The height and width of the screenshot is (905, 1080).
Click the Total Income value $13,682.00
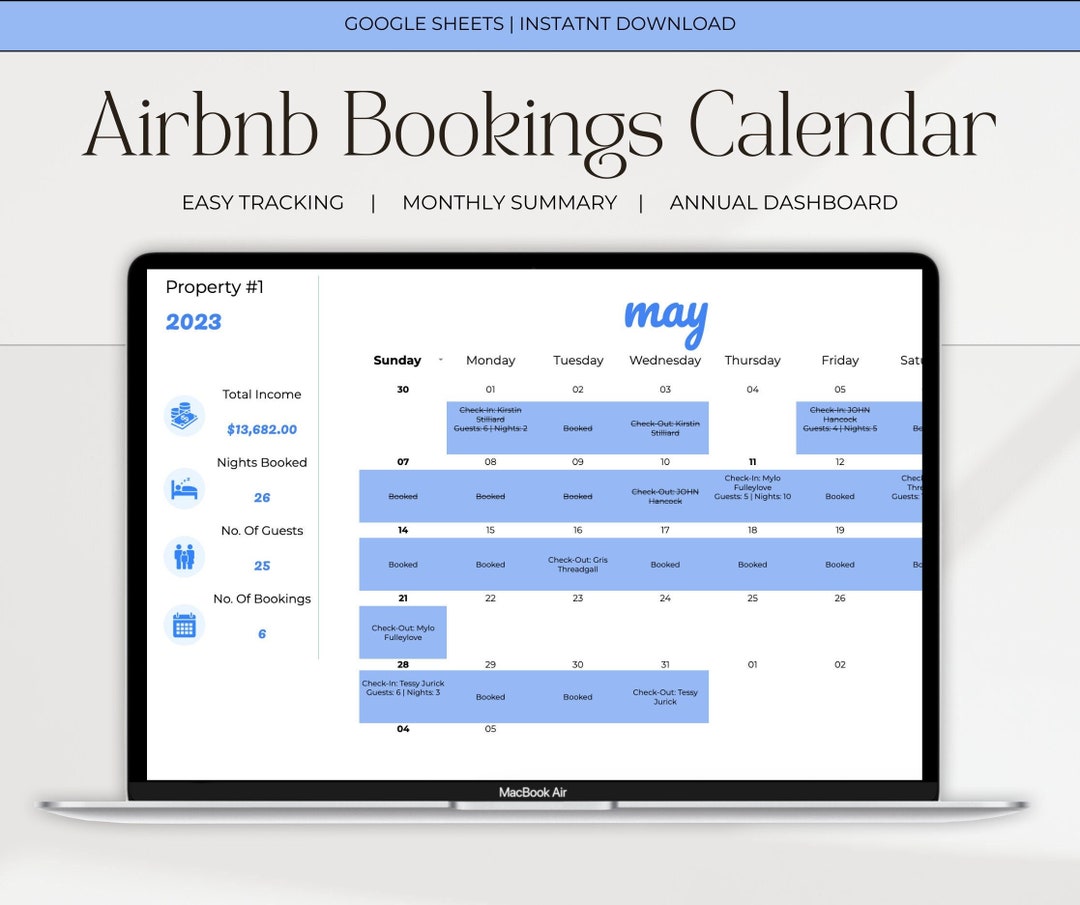tap(263, 428)
